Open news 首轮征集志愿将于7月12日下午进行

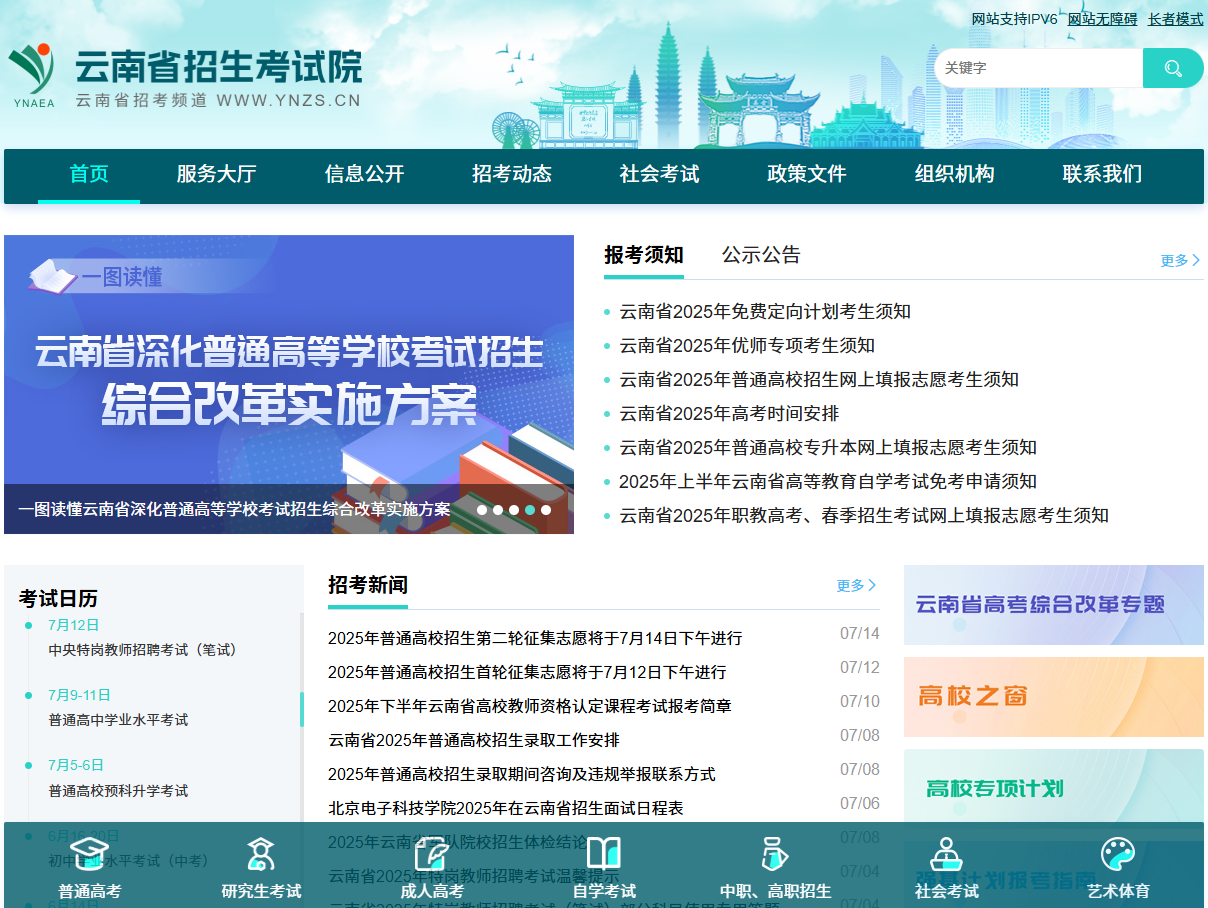pos(527,672)
